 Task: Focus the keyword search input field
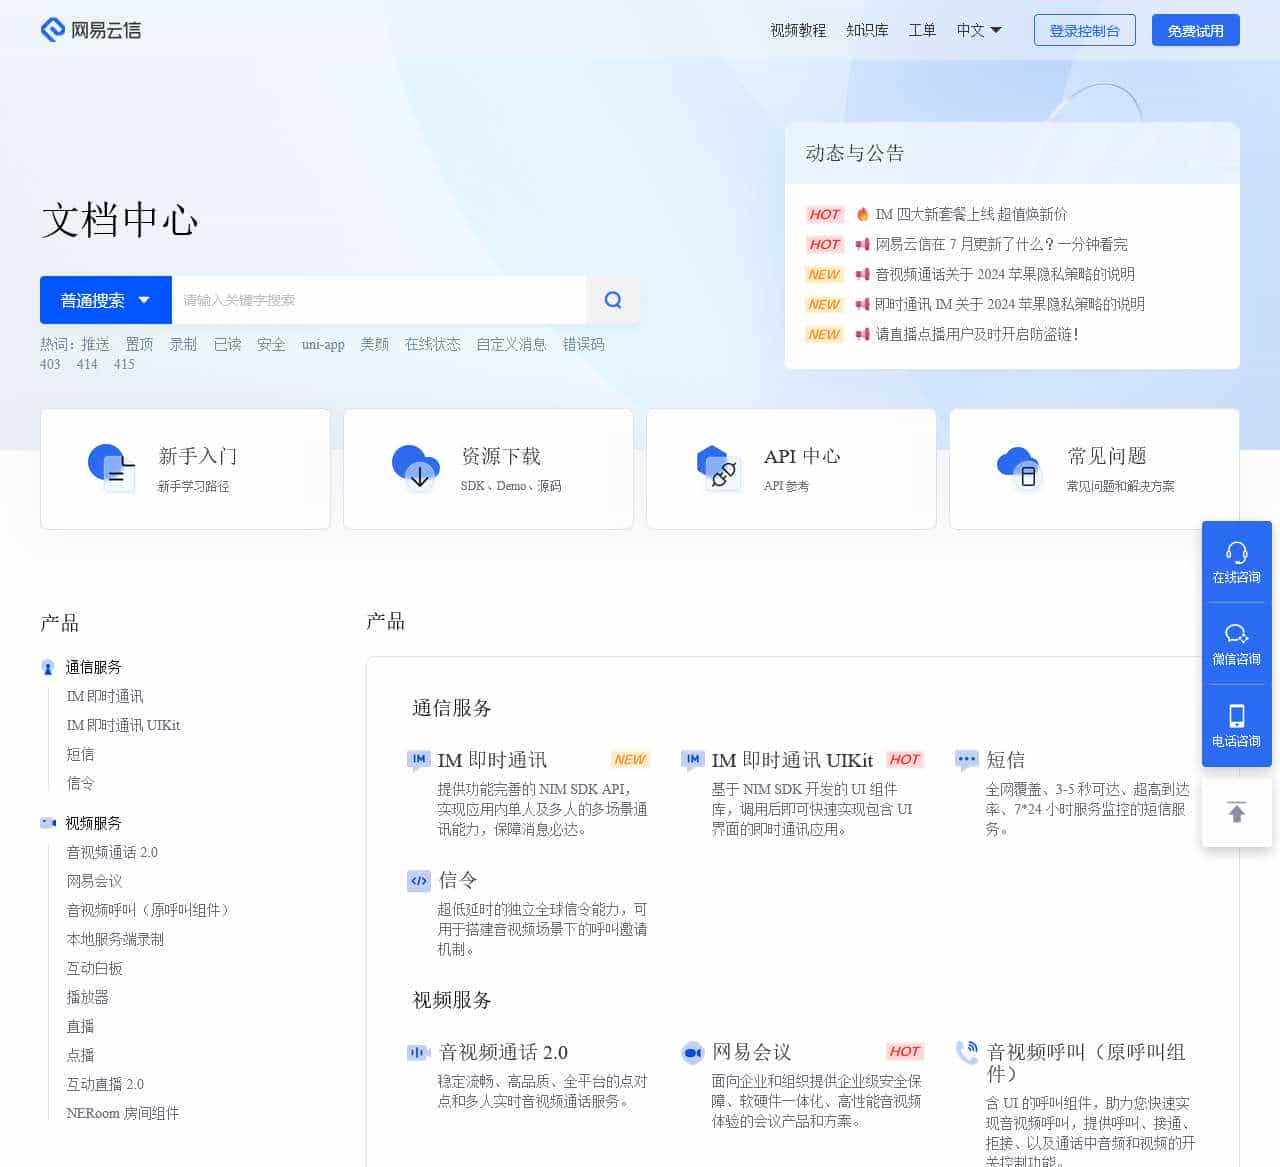coord(378,300)
